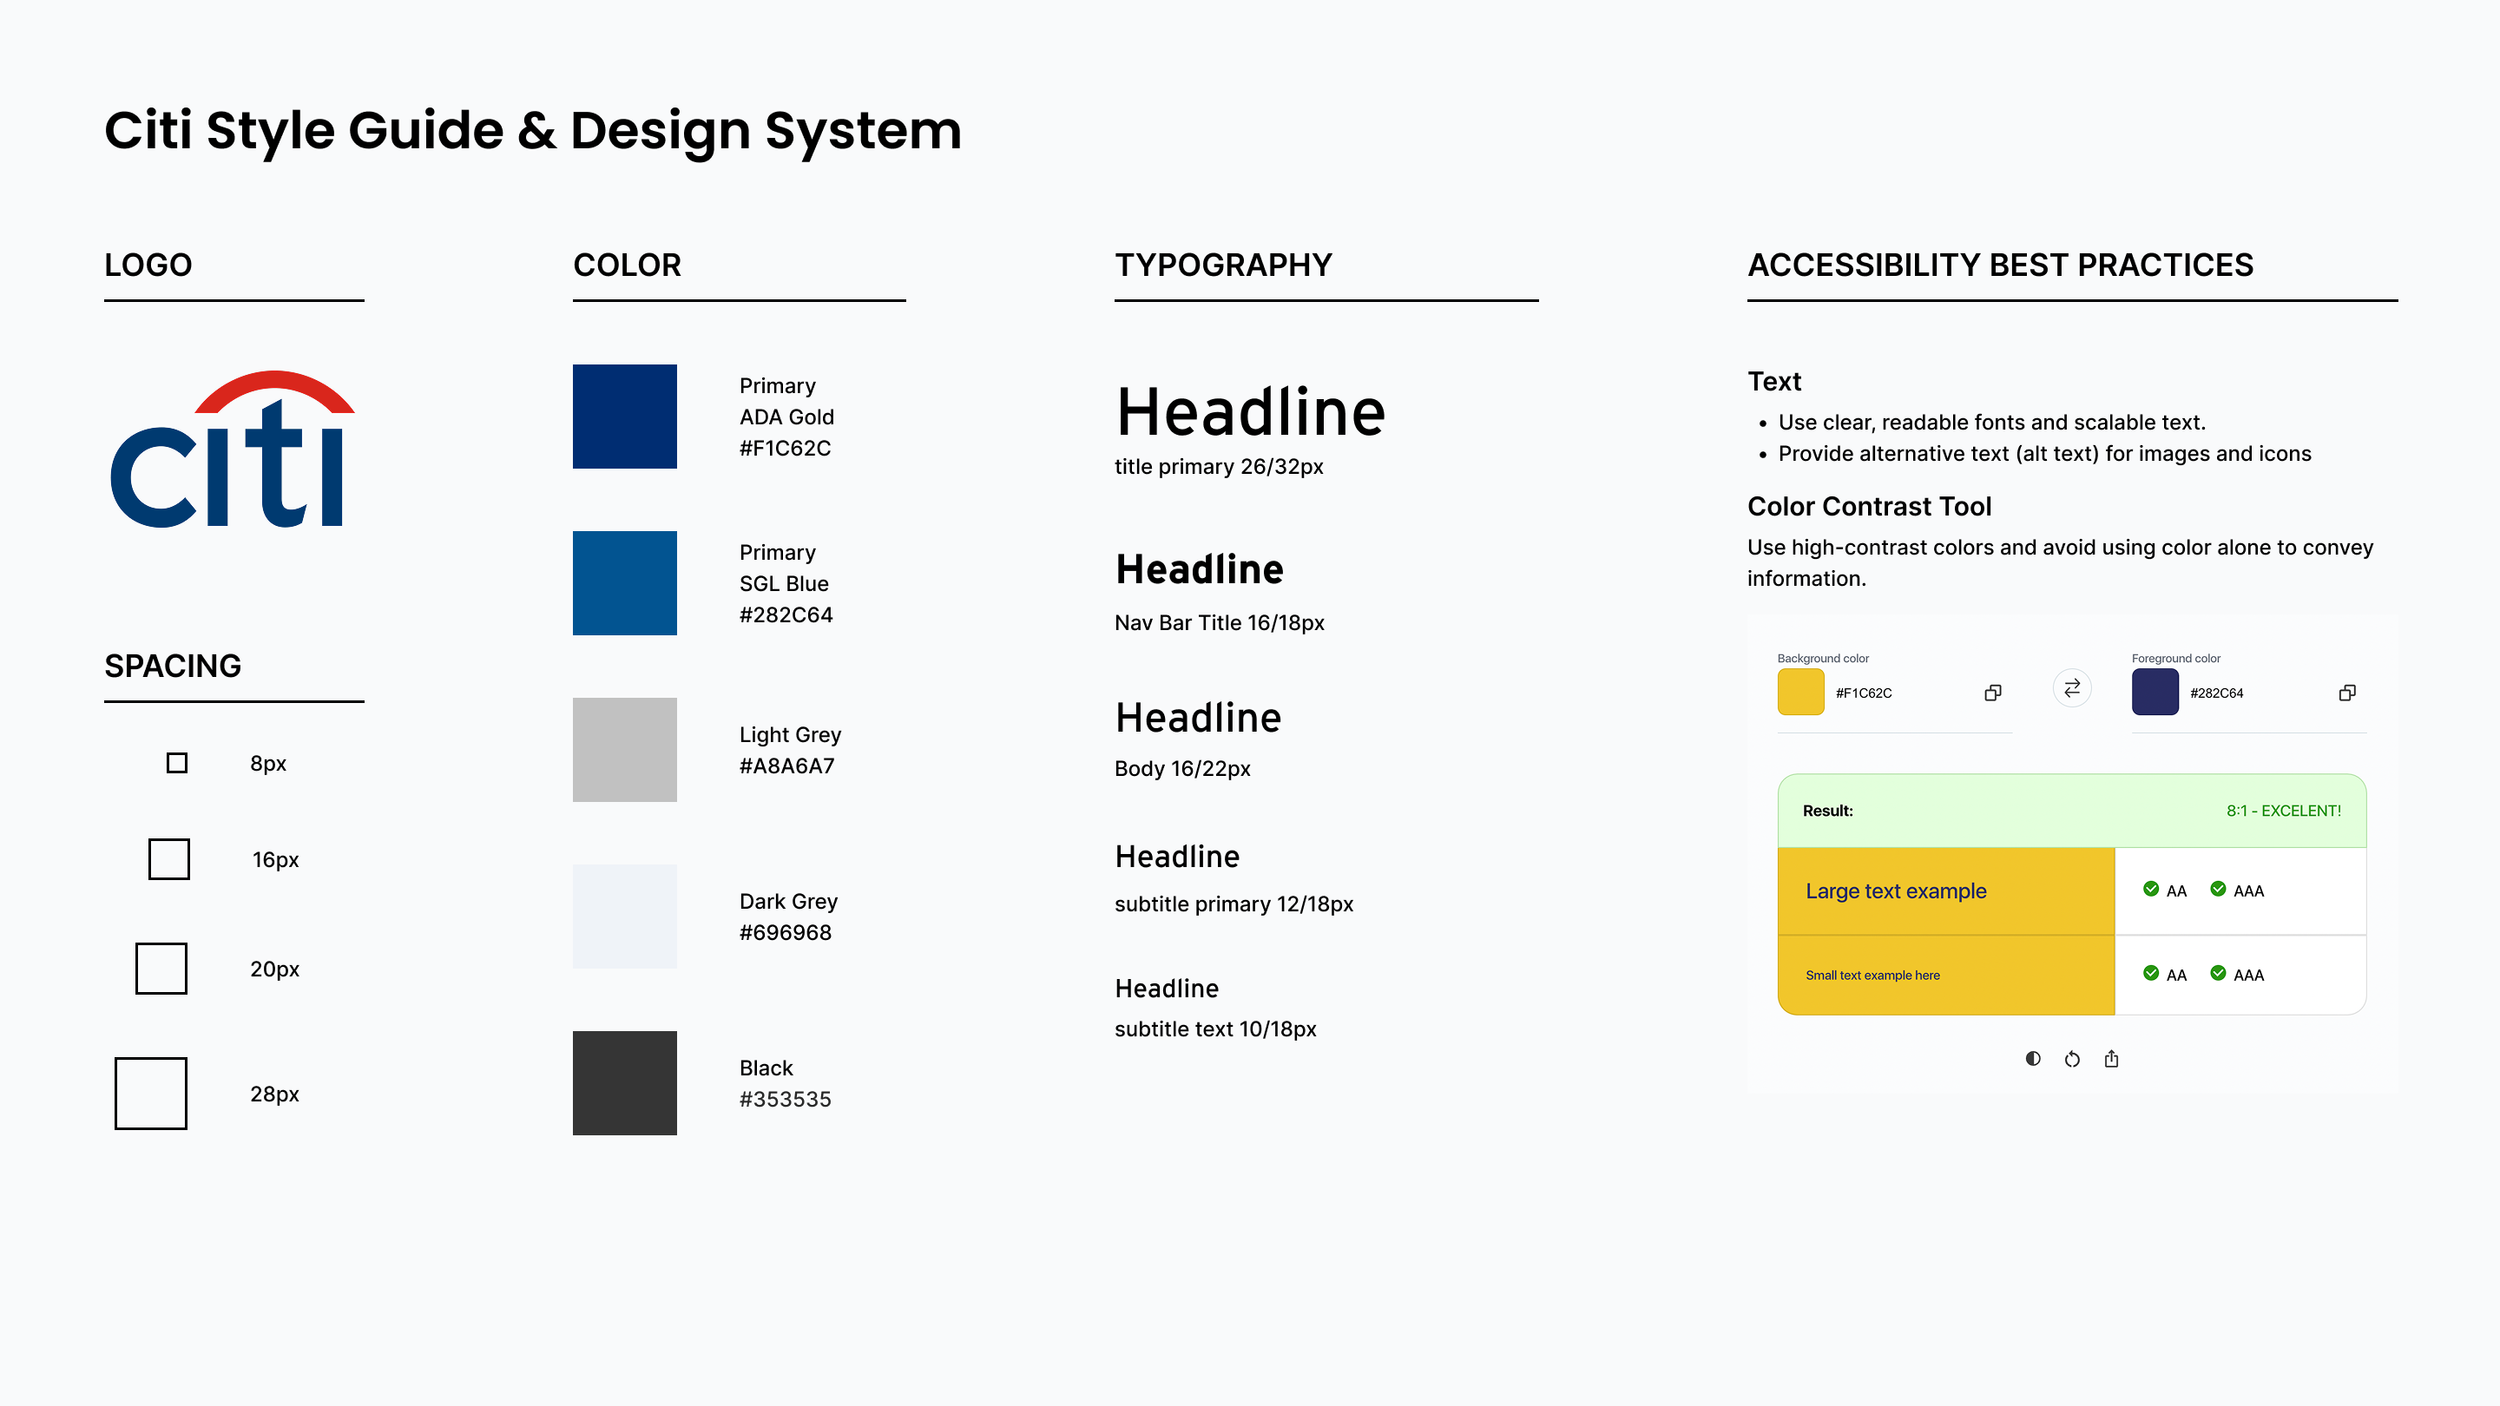The image size is (2500, 1406).
Task: Select the navy foreground color swatch
Action: 2154,692
